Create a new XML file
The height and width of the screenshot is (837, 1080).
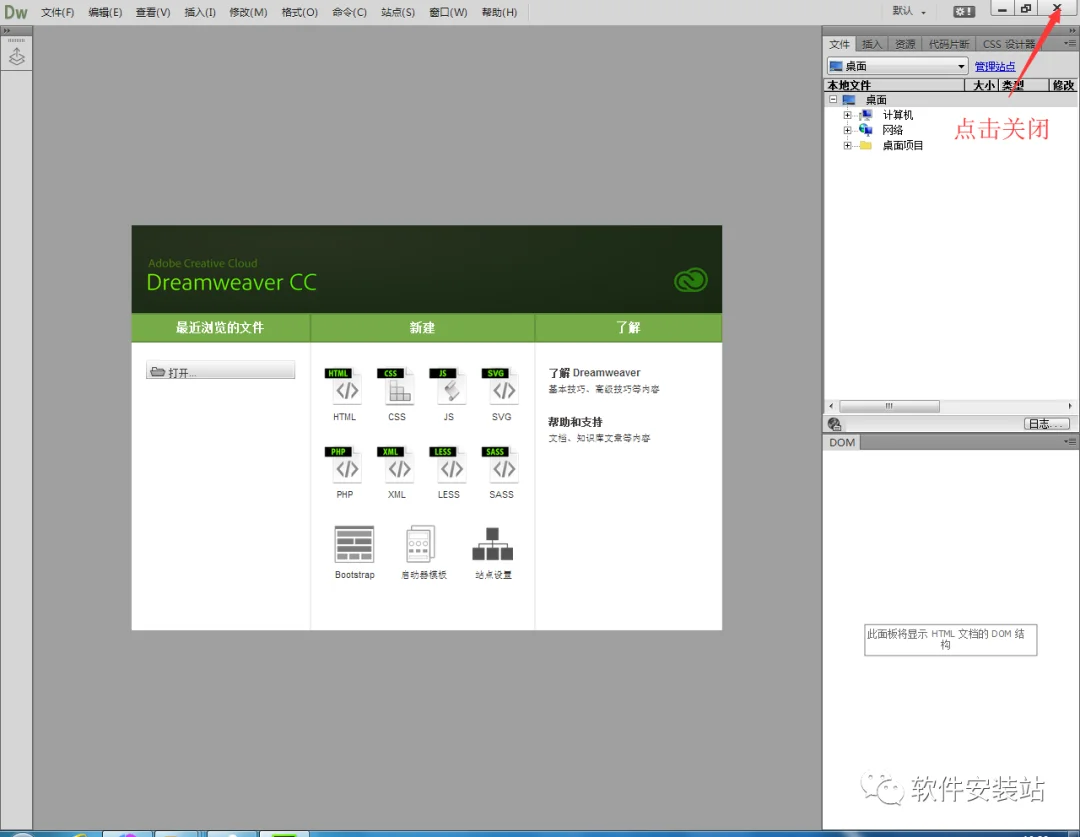tap(397, 473)
